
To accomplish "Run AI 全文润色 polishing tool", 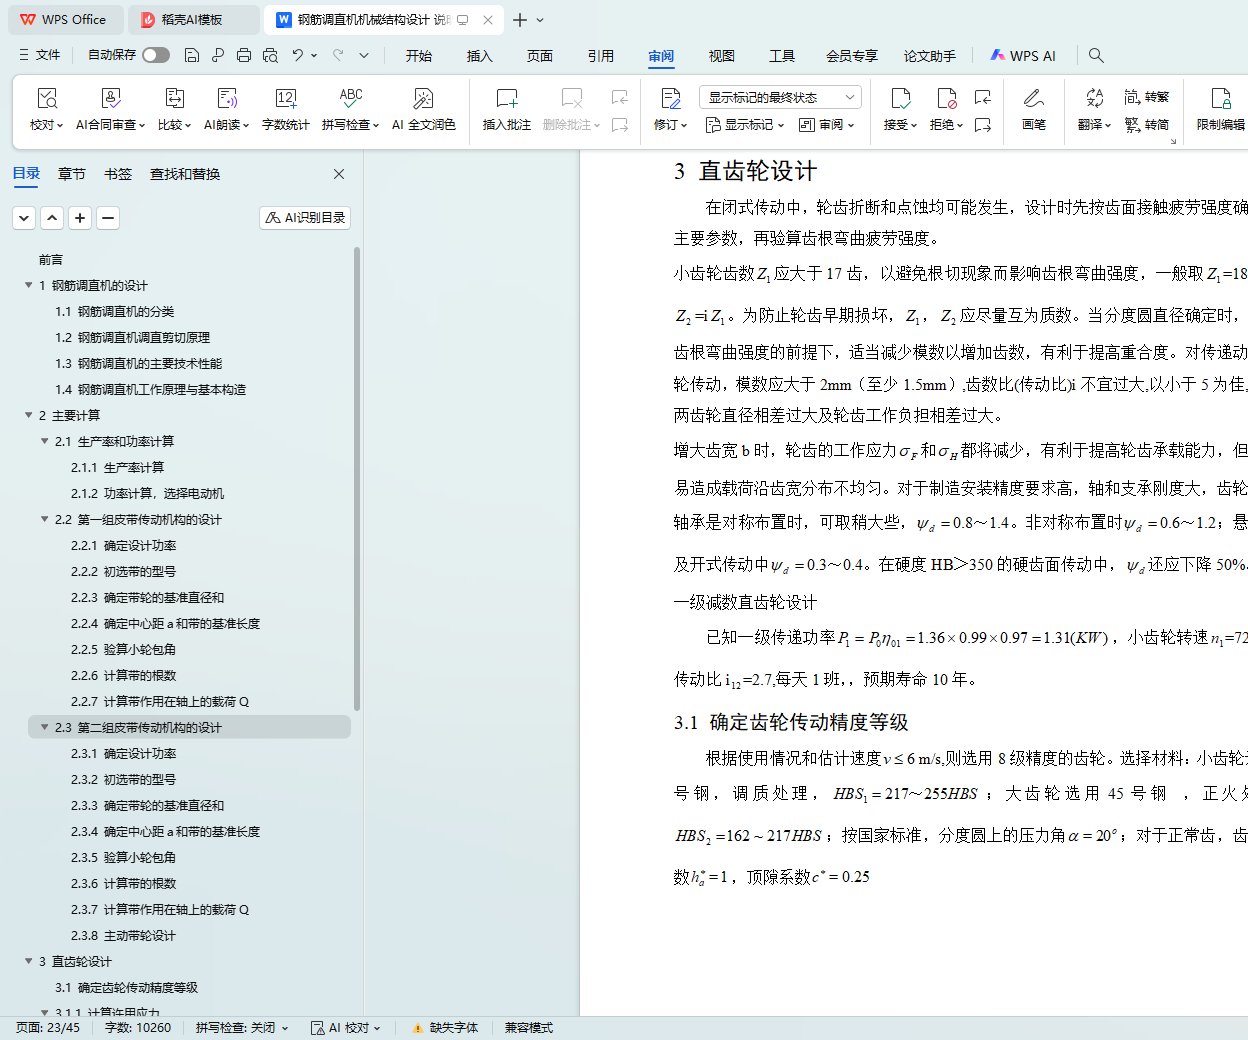I will (424, 109).
